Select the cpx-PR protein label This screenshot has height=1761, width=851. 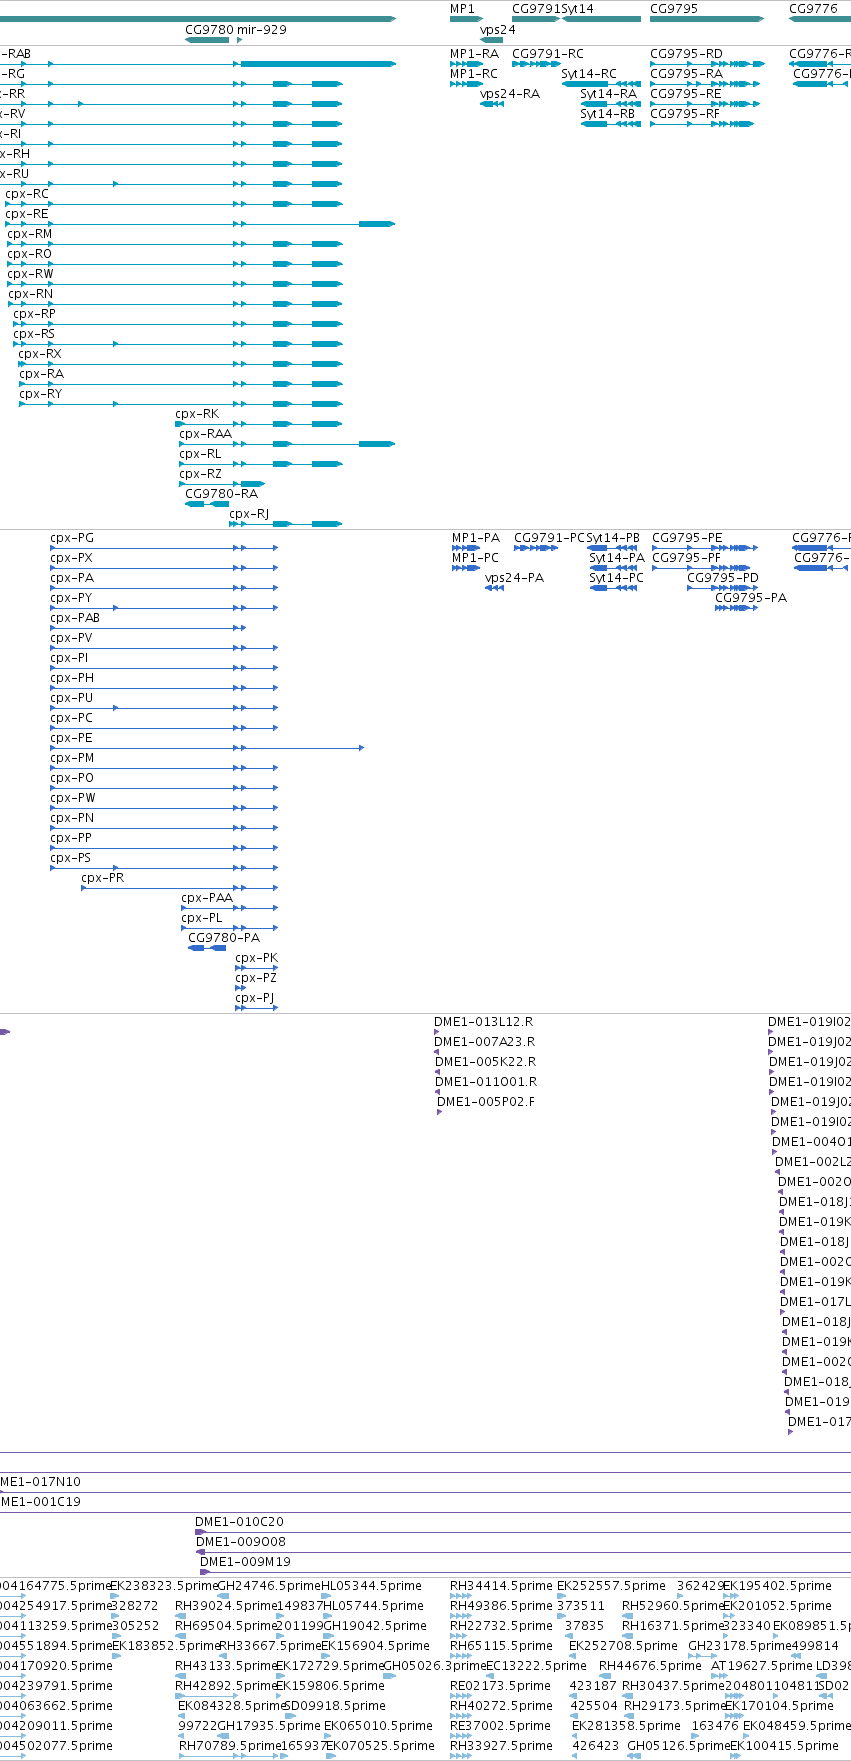[103, 878]
